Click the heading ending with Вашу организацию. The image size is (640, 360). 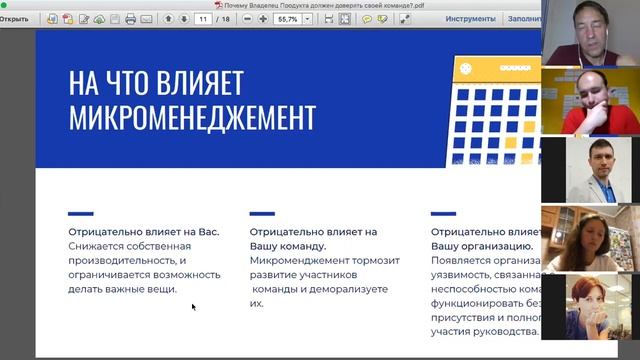point(486,239)
